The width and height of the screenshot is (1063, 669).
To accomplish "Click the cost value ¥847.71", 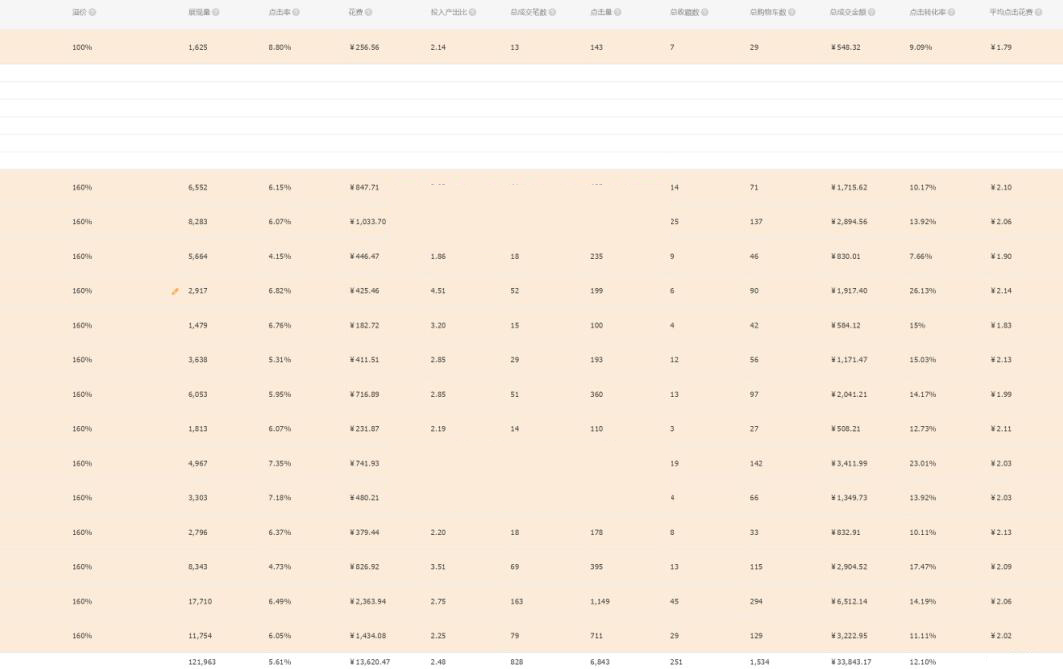I will 365,188.
